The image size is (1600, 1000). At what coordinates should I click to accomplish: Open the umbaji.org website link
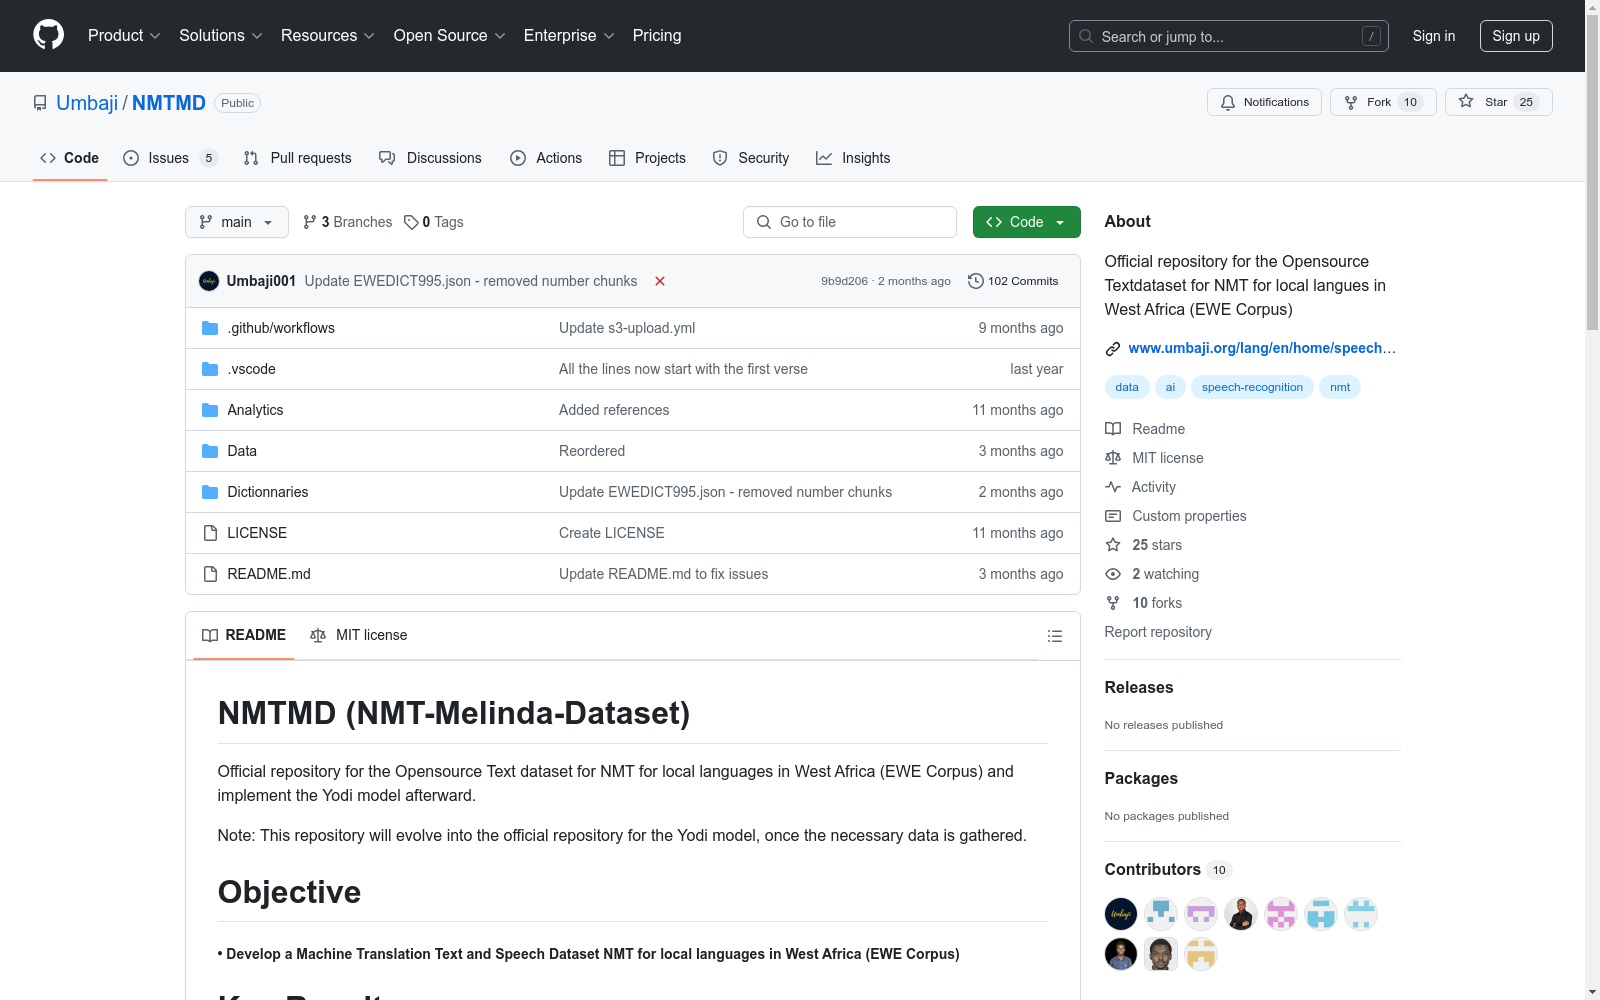tap(1262, 348)
